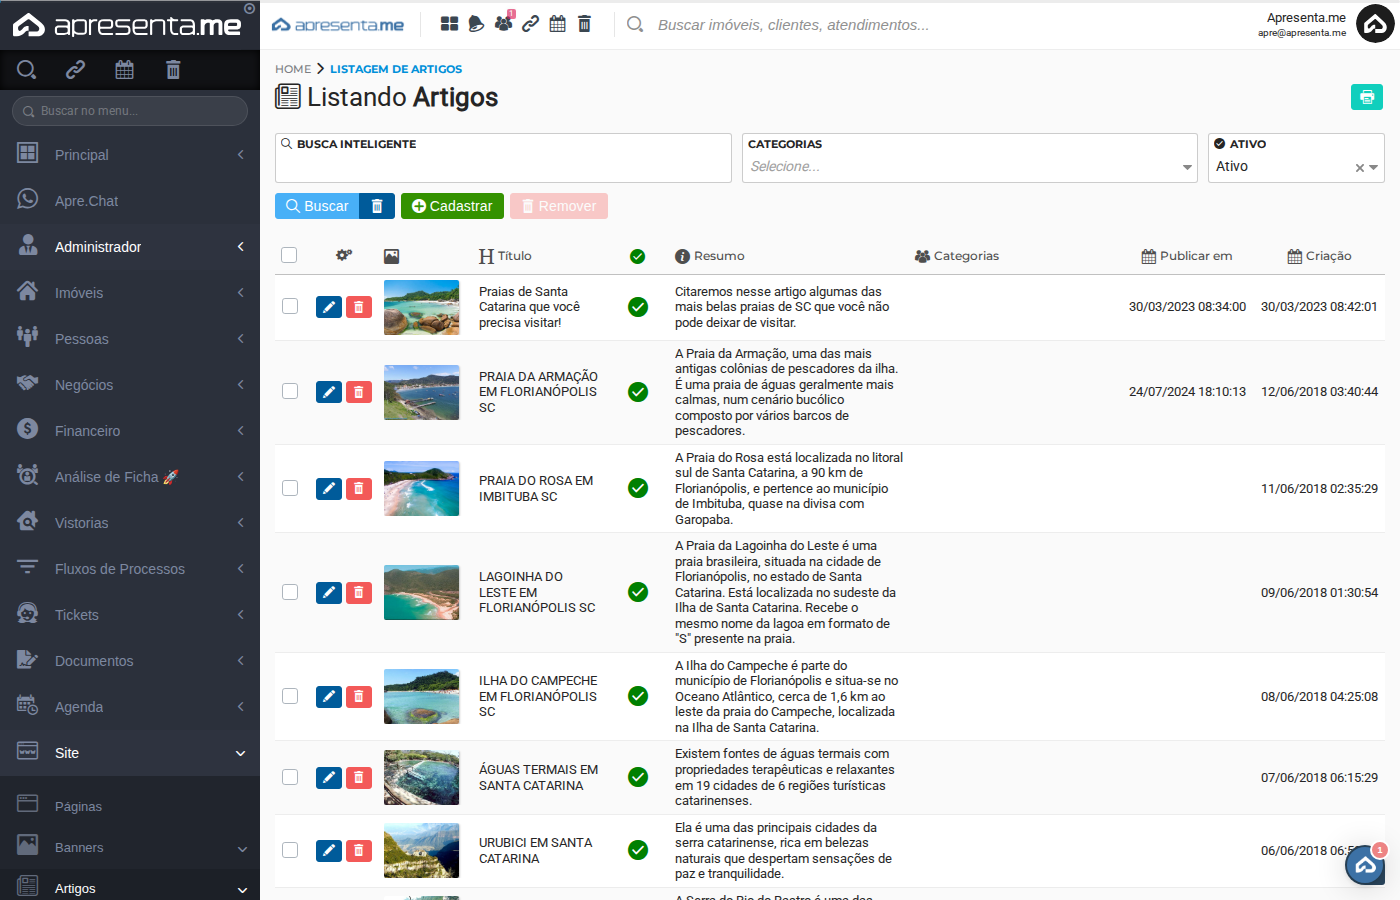Click the delete icon for LAGOINHA DO LESTE article

359,592
